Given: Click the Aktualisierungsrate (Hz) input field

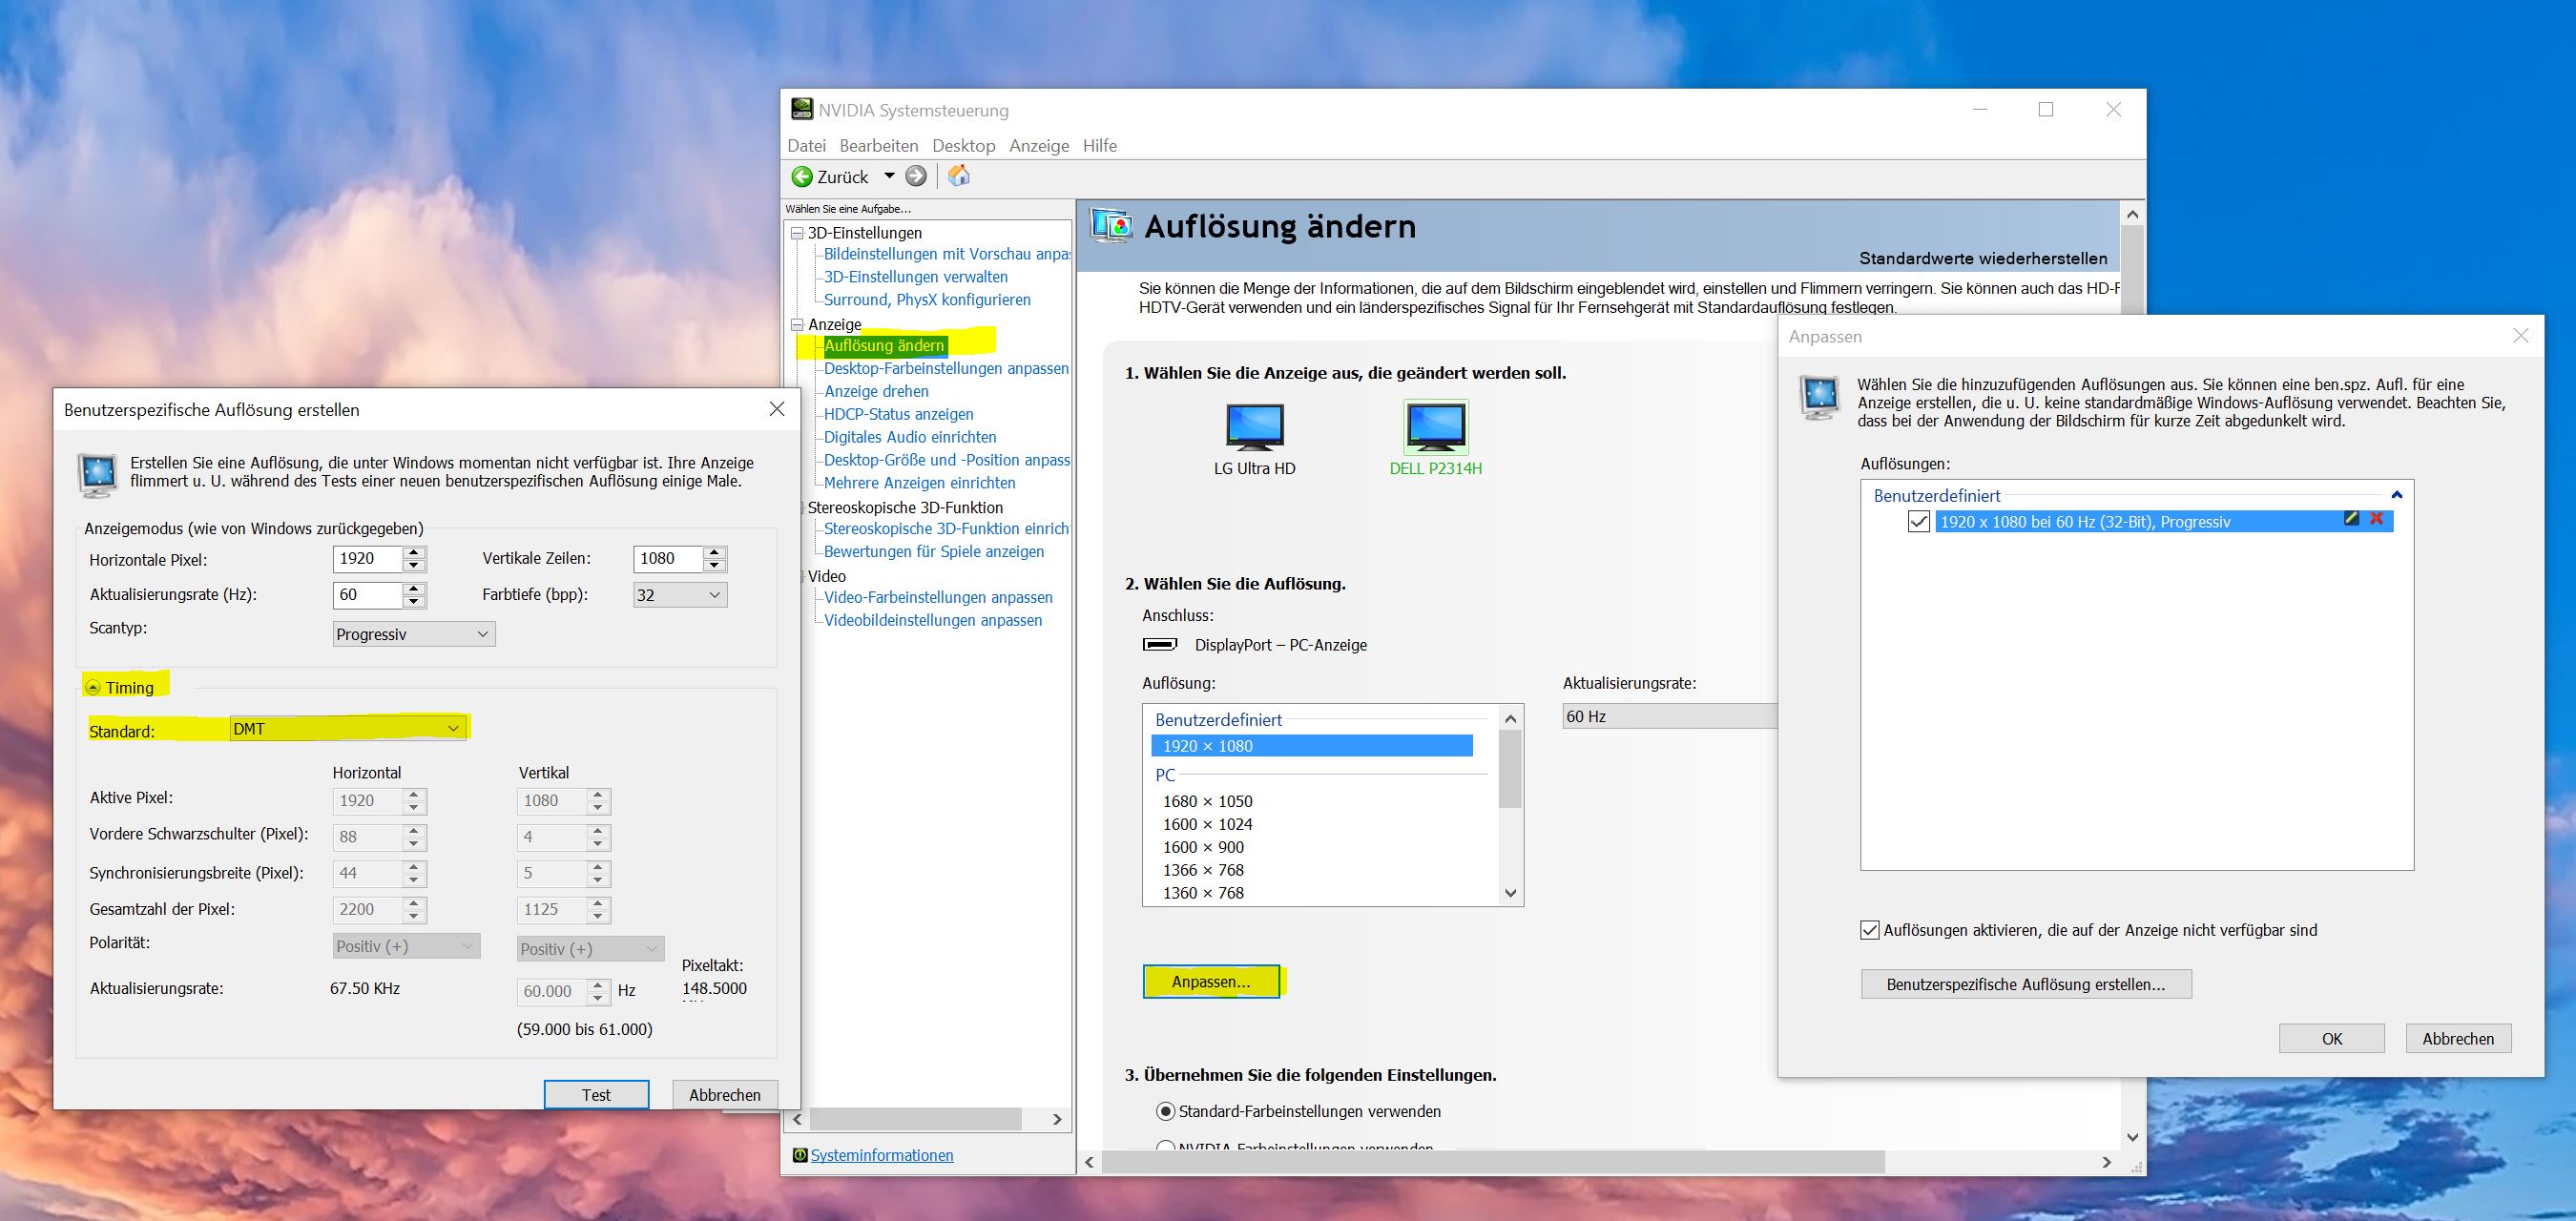Looking at the screenshot, I should (367, 594).
